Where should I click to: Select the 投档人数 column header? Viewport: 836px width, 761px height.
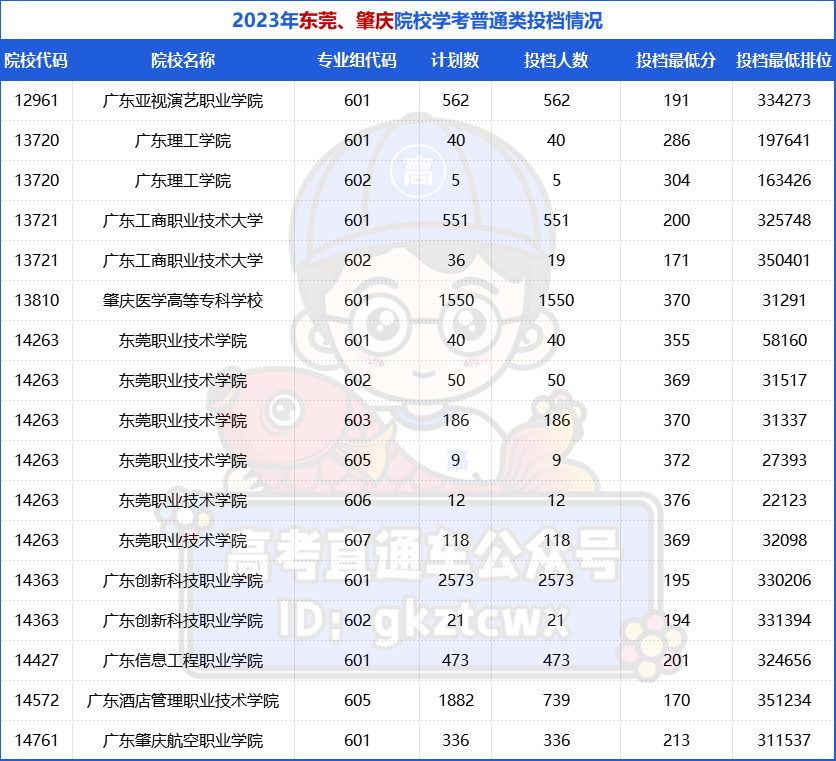coord(556,60)
